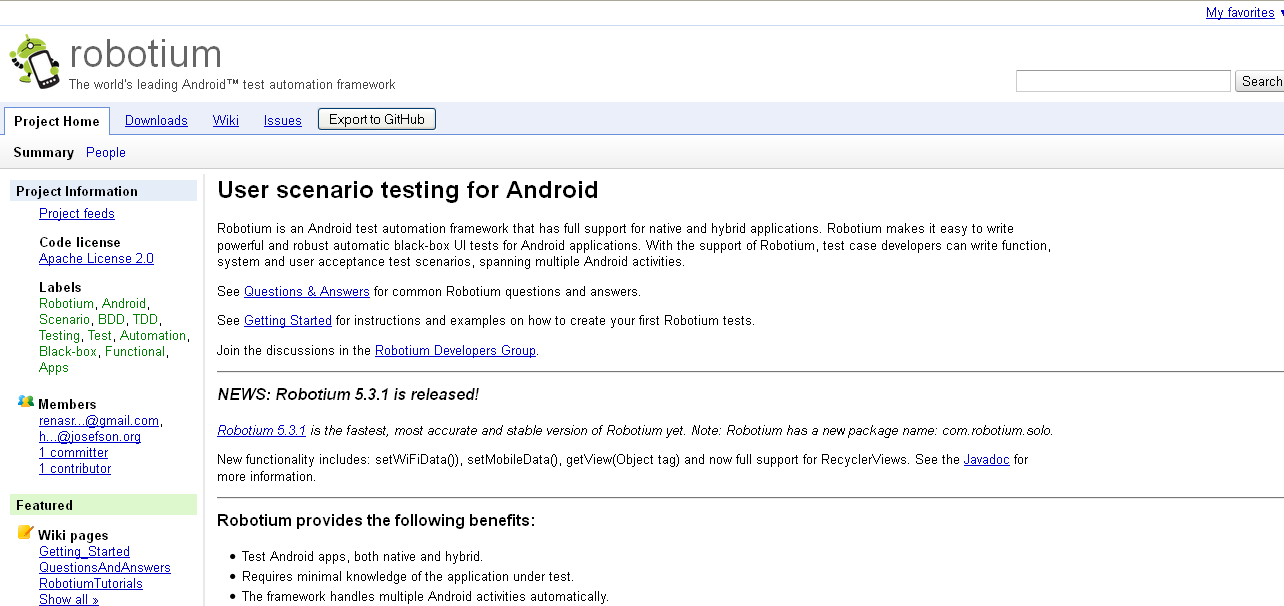Click the Robotium robot logo

[x=34, y=62]
